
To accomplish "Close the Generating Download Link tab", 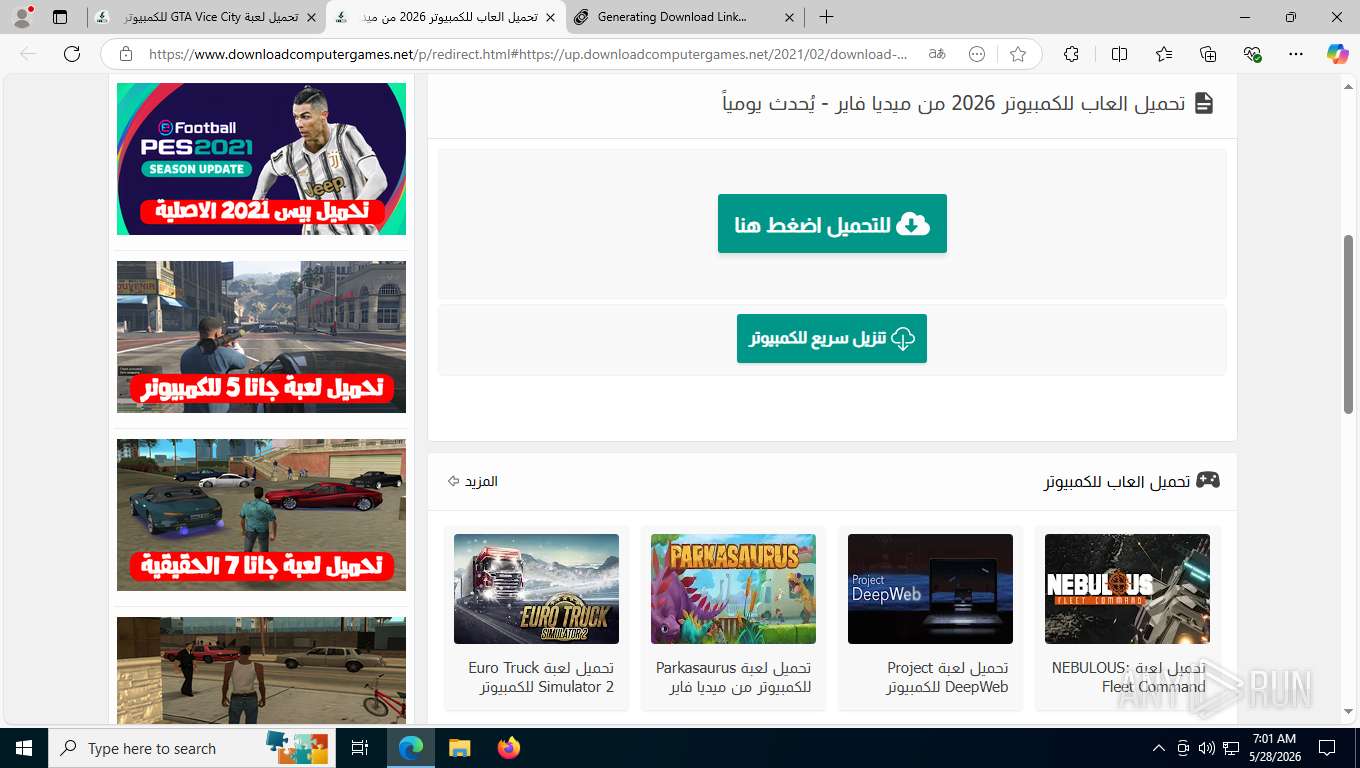I will pyautogui.click(x=789, y=17).
